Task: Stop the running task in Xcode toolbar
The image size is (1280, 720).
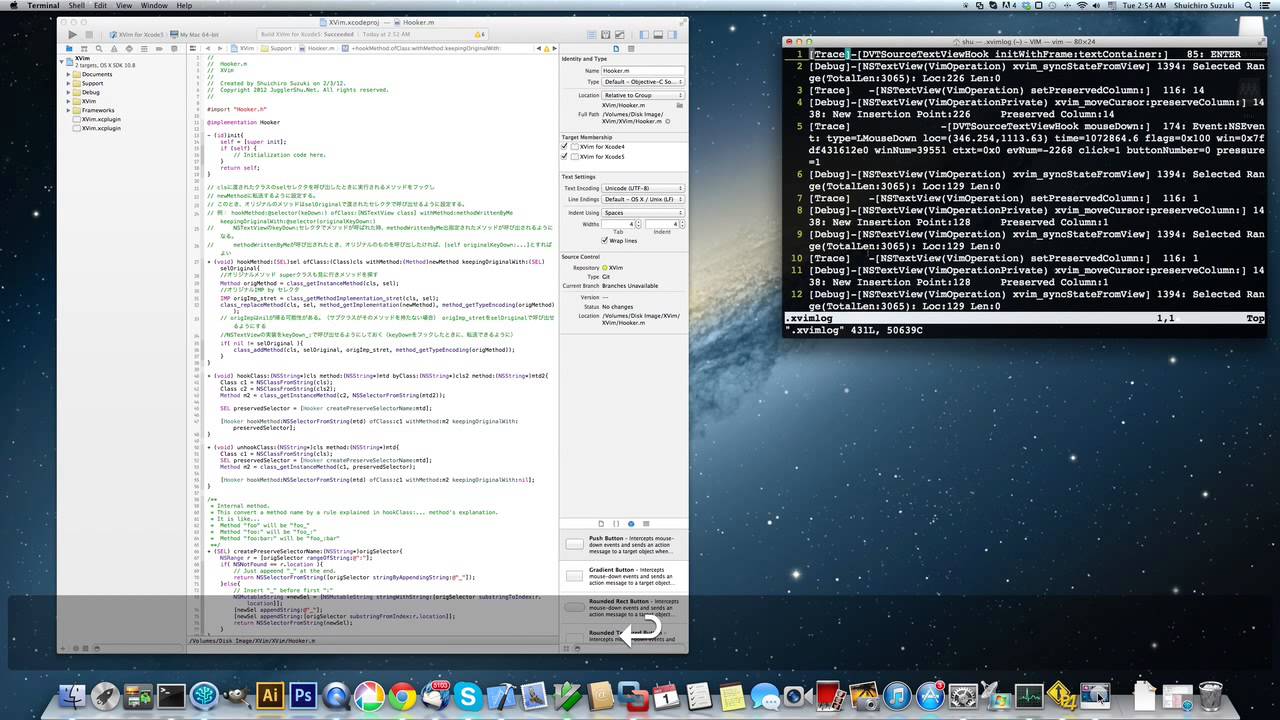Action: click(89, 35)
